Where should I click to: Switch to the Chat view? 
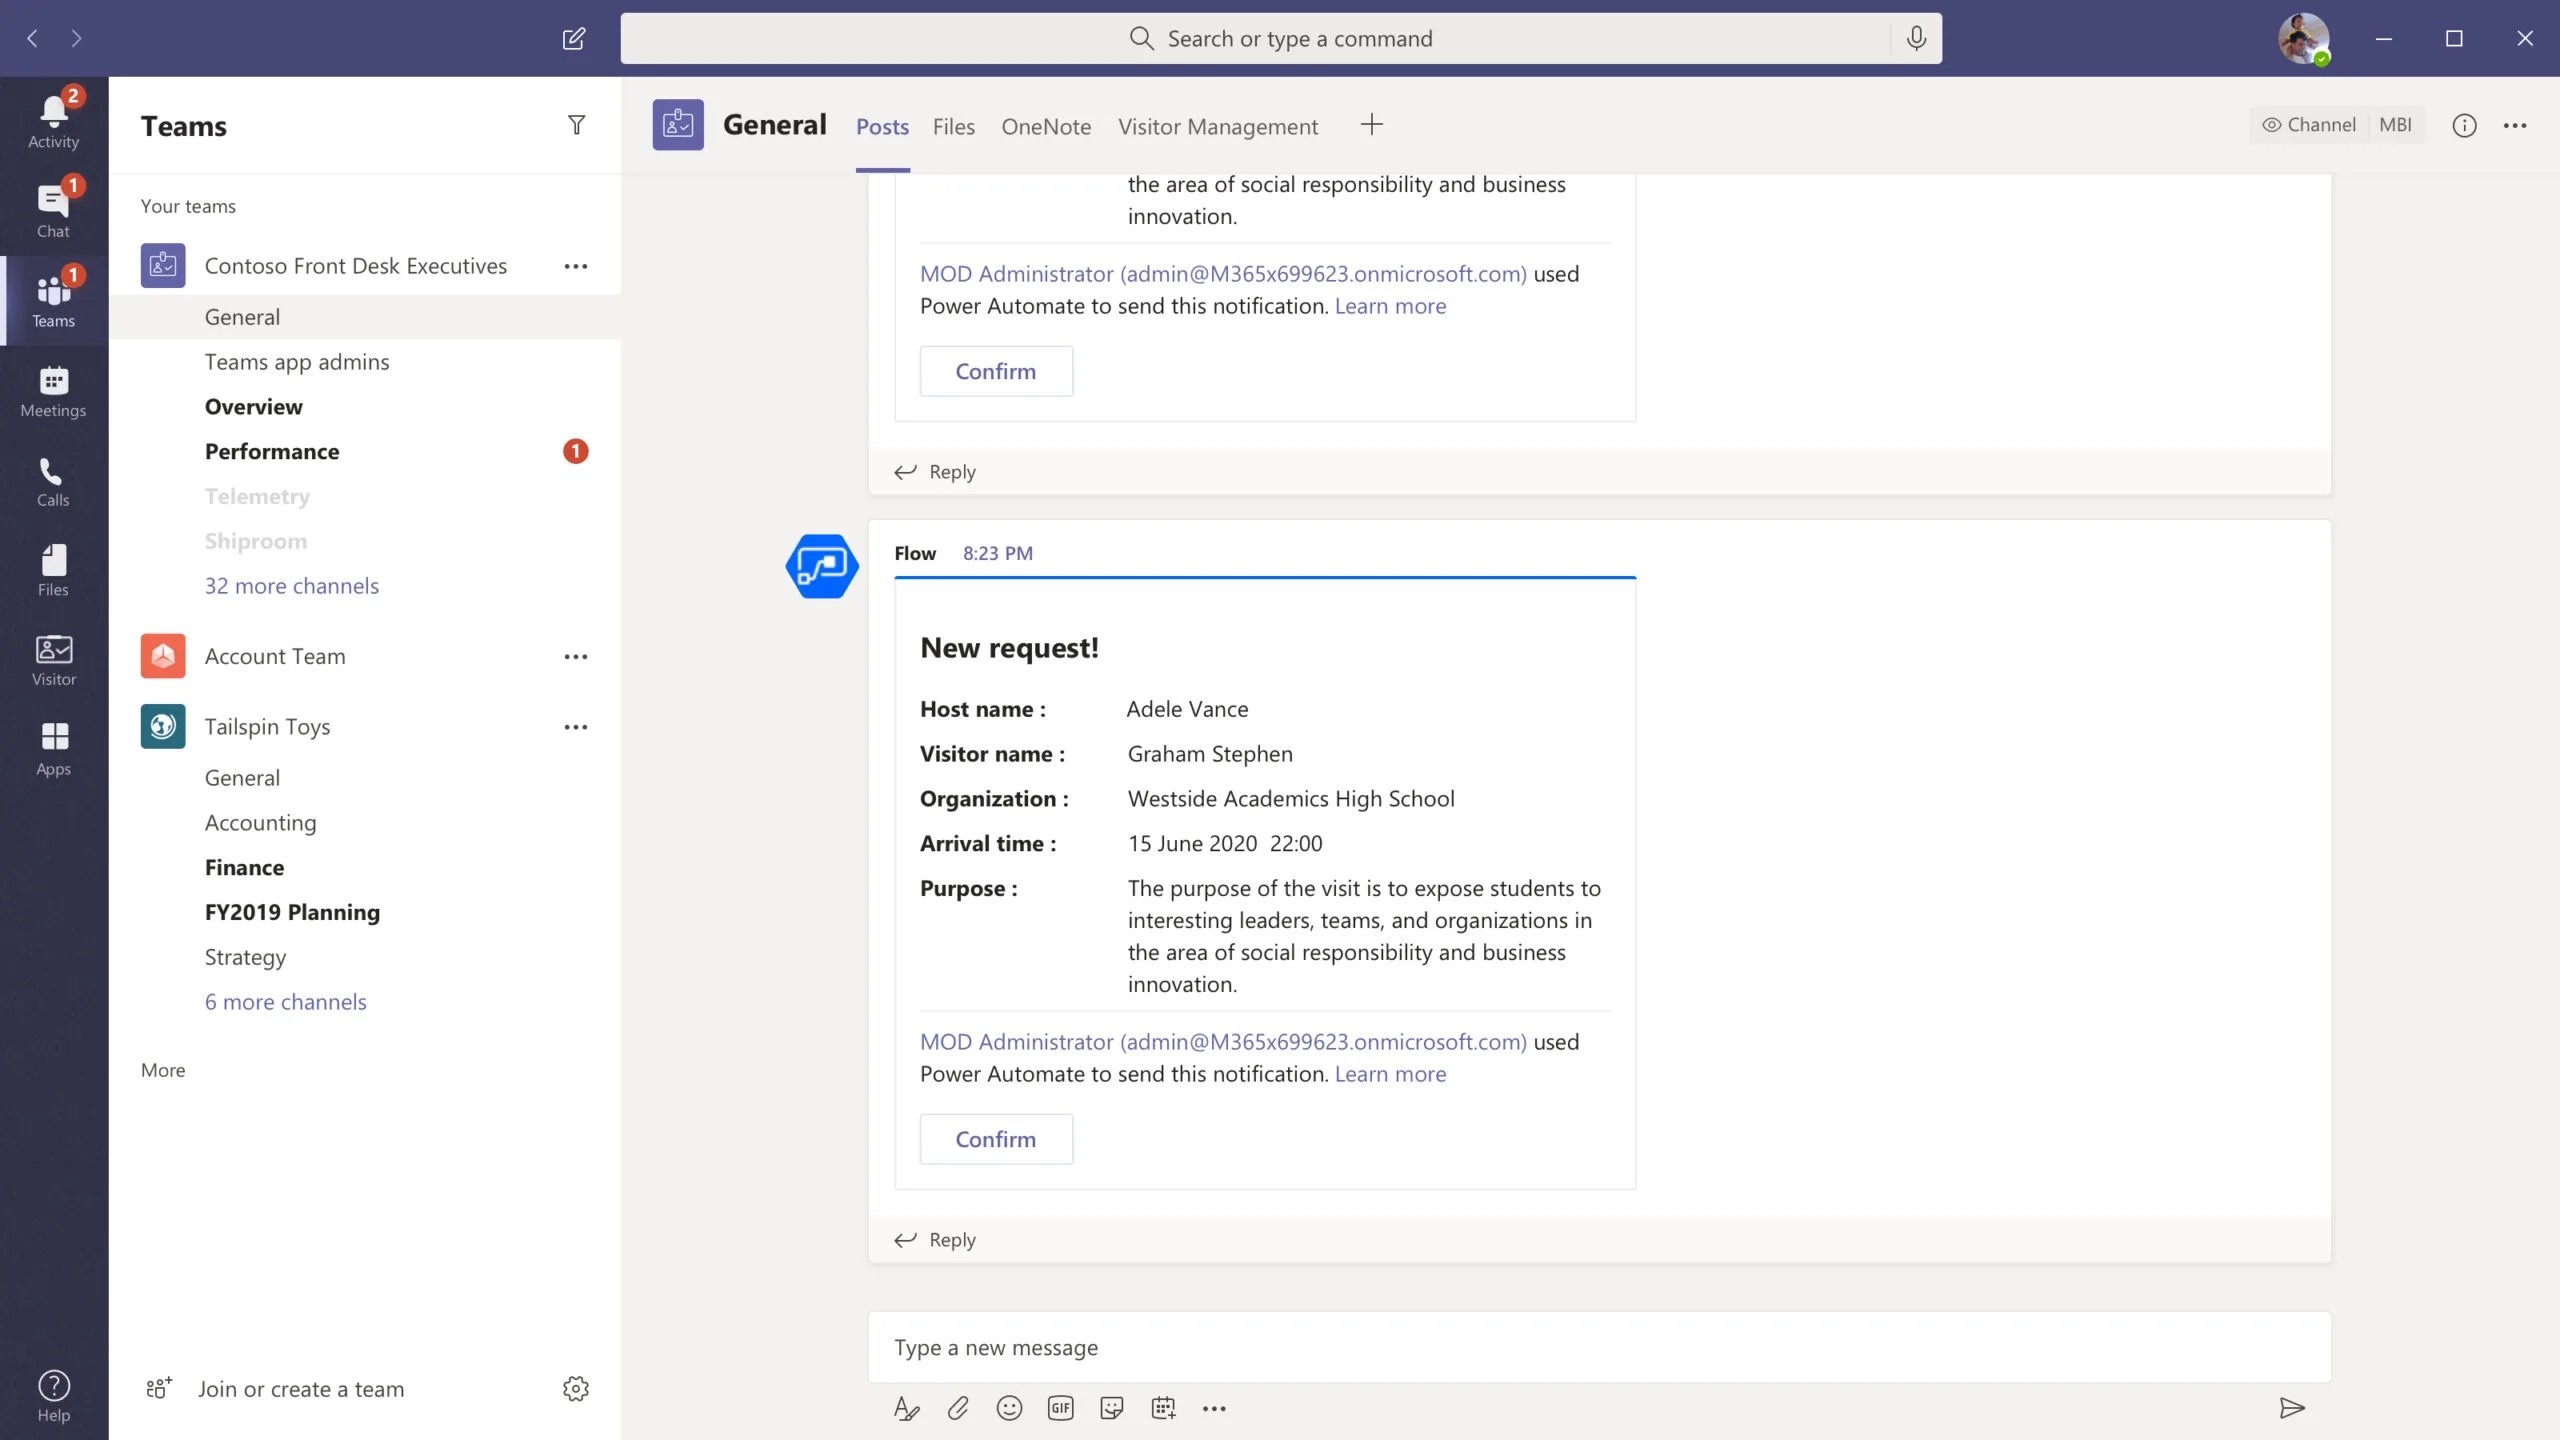click(52, 205)
